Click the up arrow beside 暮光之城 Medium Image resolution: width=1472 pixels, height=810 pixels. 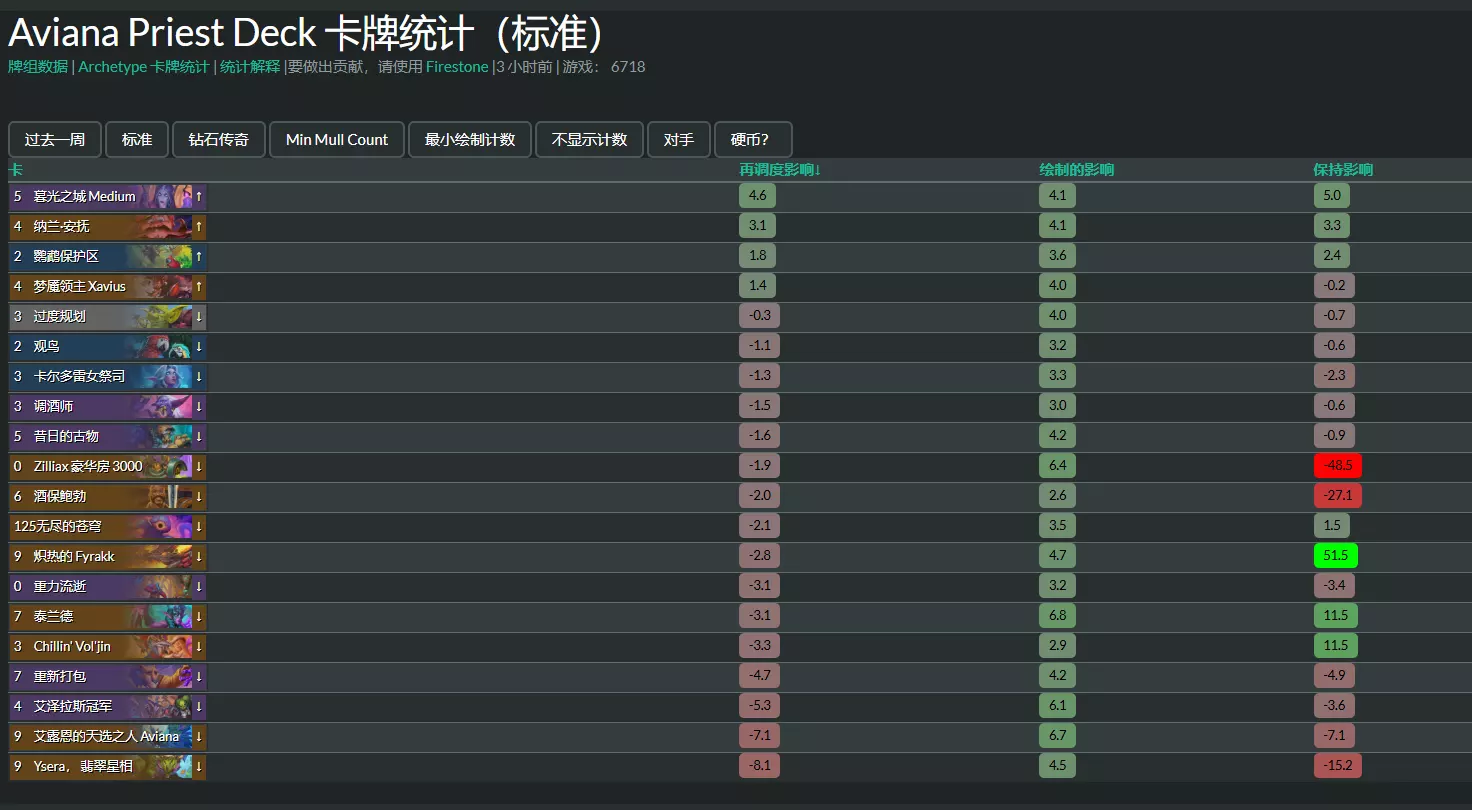(198, 196)
